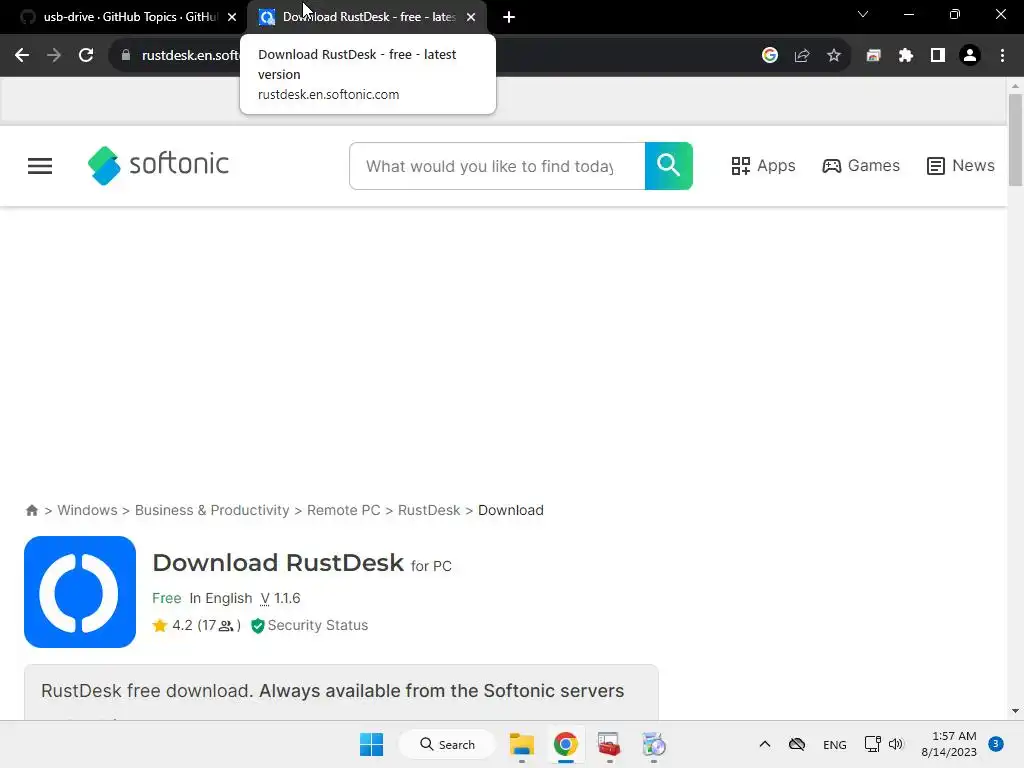The image size is (1024, 768).
Task: Click the address bar URL rustdesk.en.soft
Action: [x=190, y=56]
